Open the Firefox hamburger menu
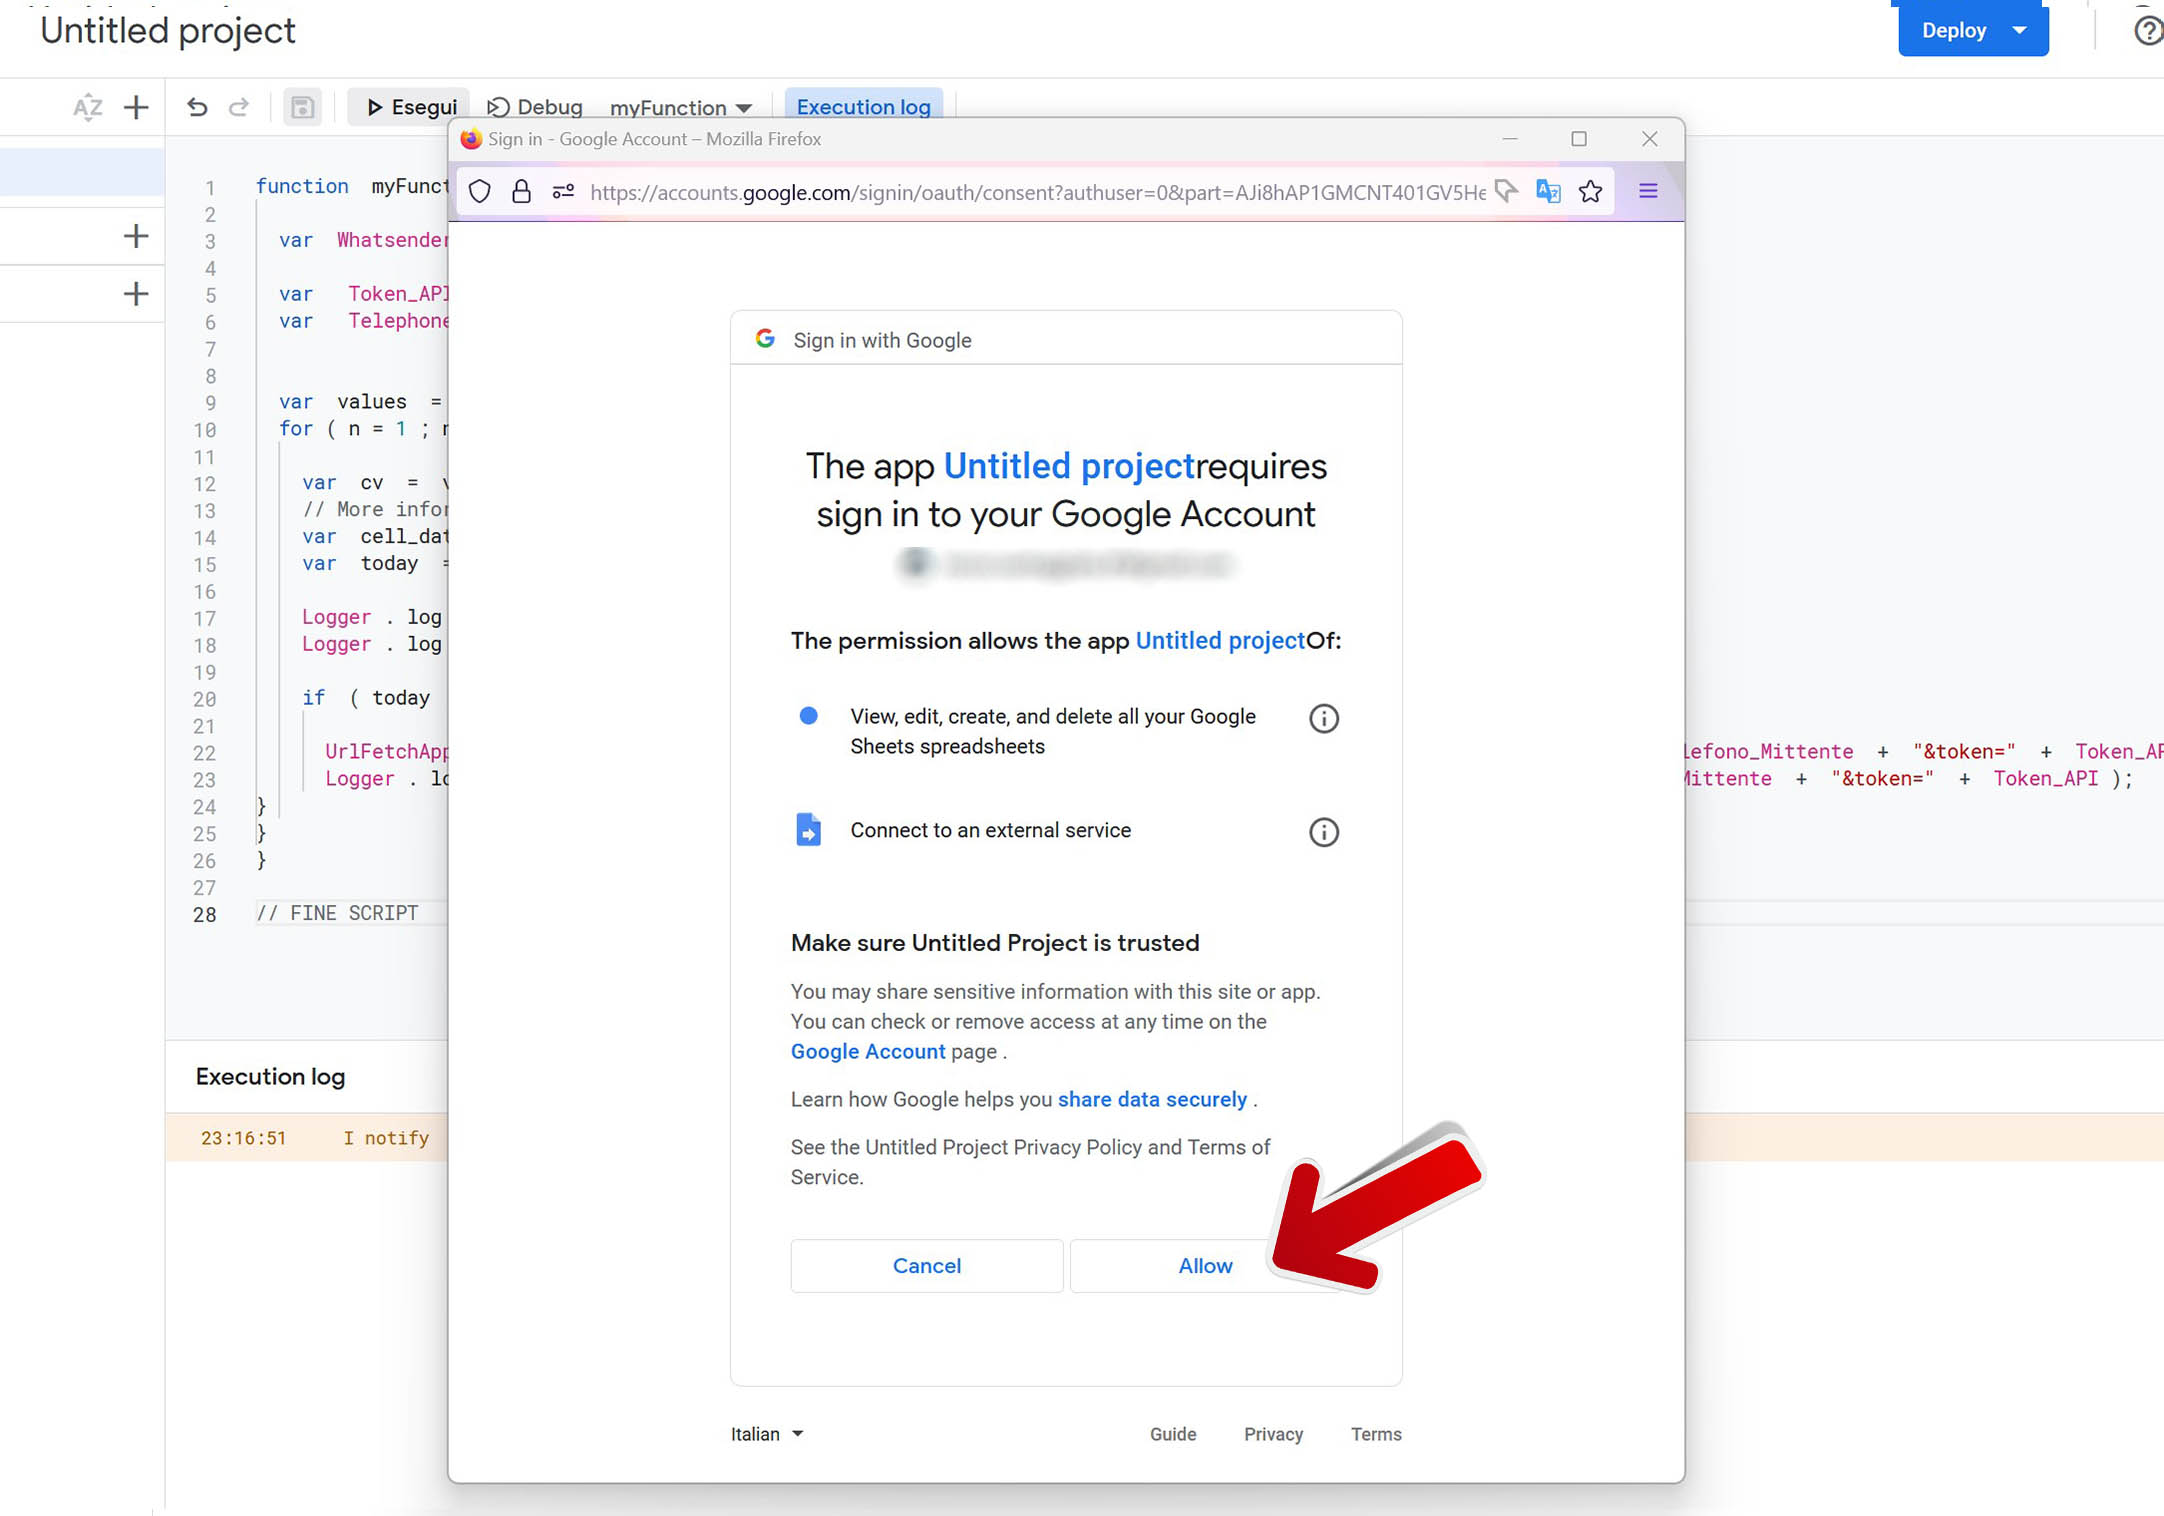The height and width of the screenshot is (1516, 2164). 1648,190
